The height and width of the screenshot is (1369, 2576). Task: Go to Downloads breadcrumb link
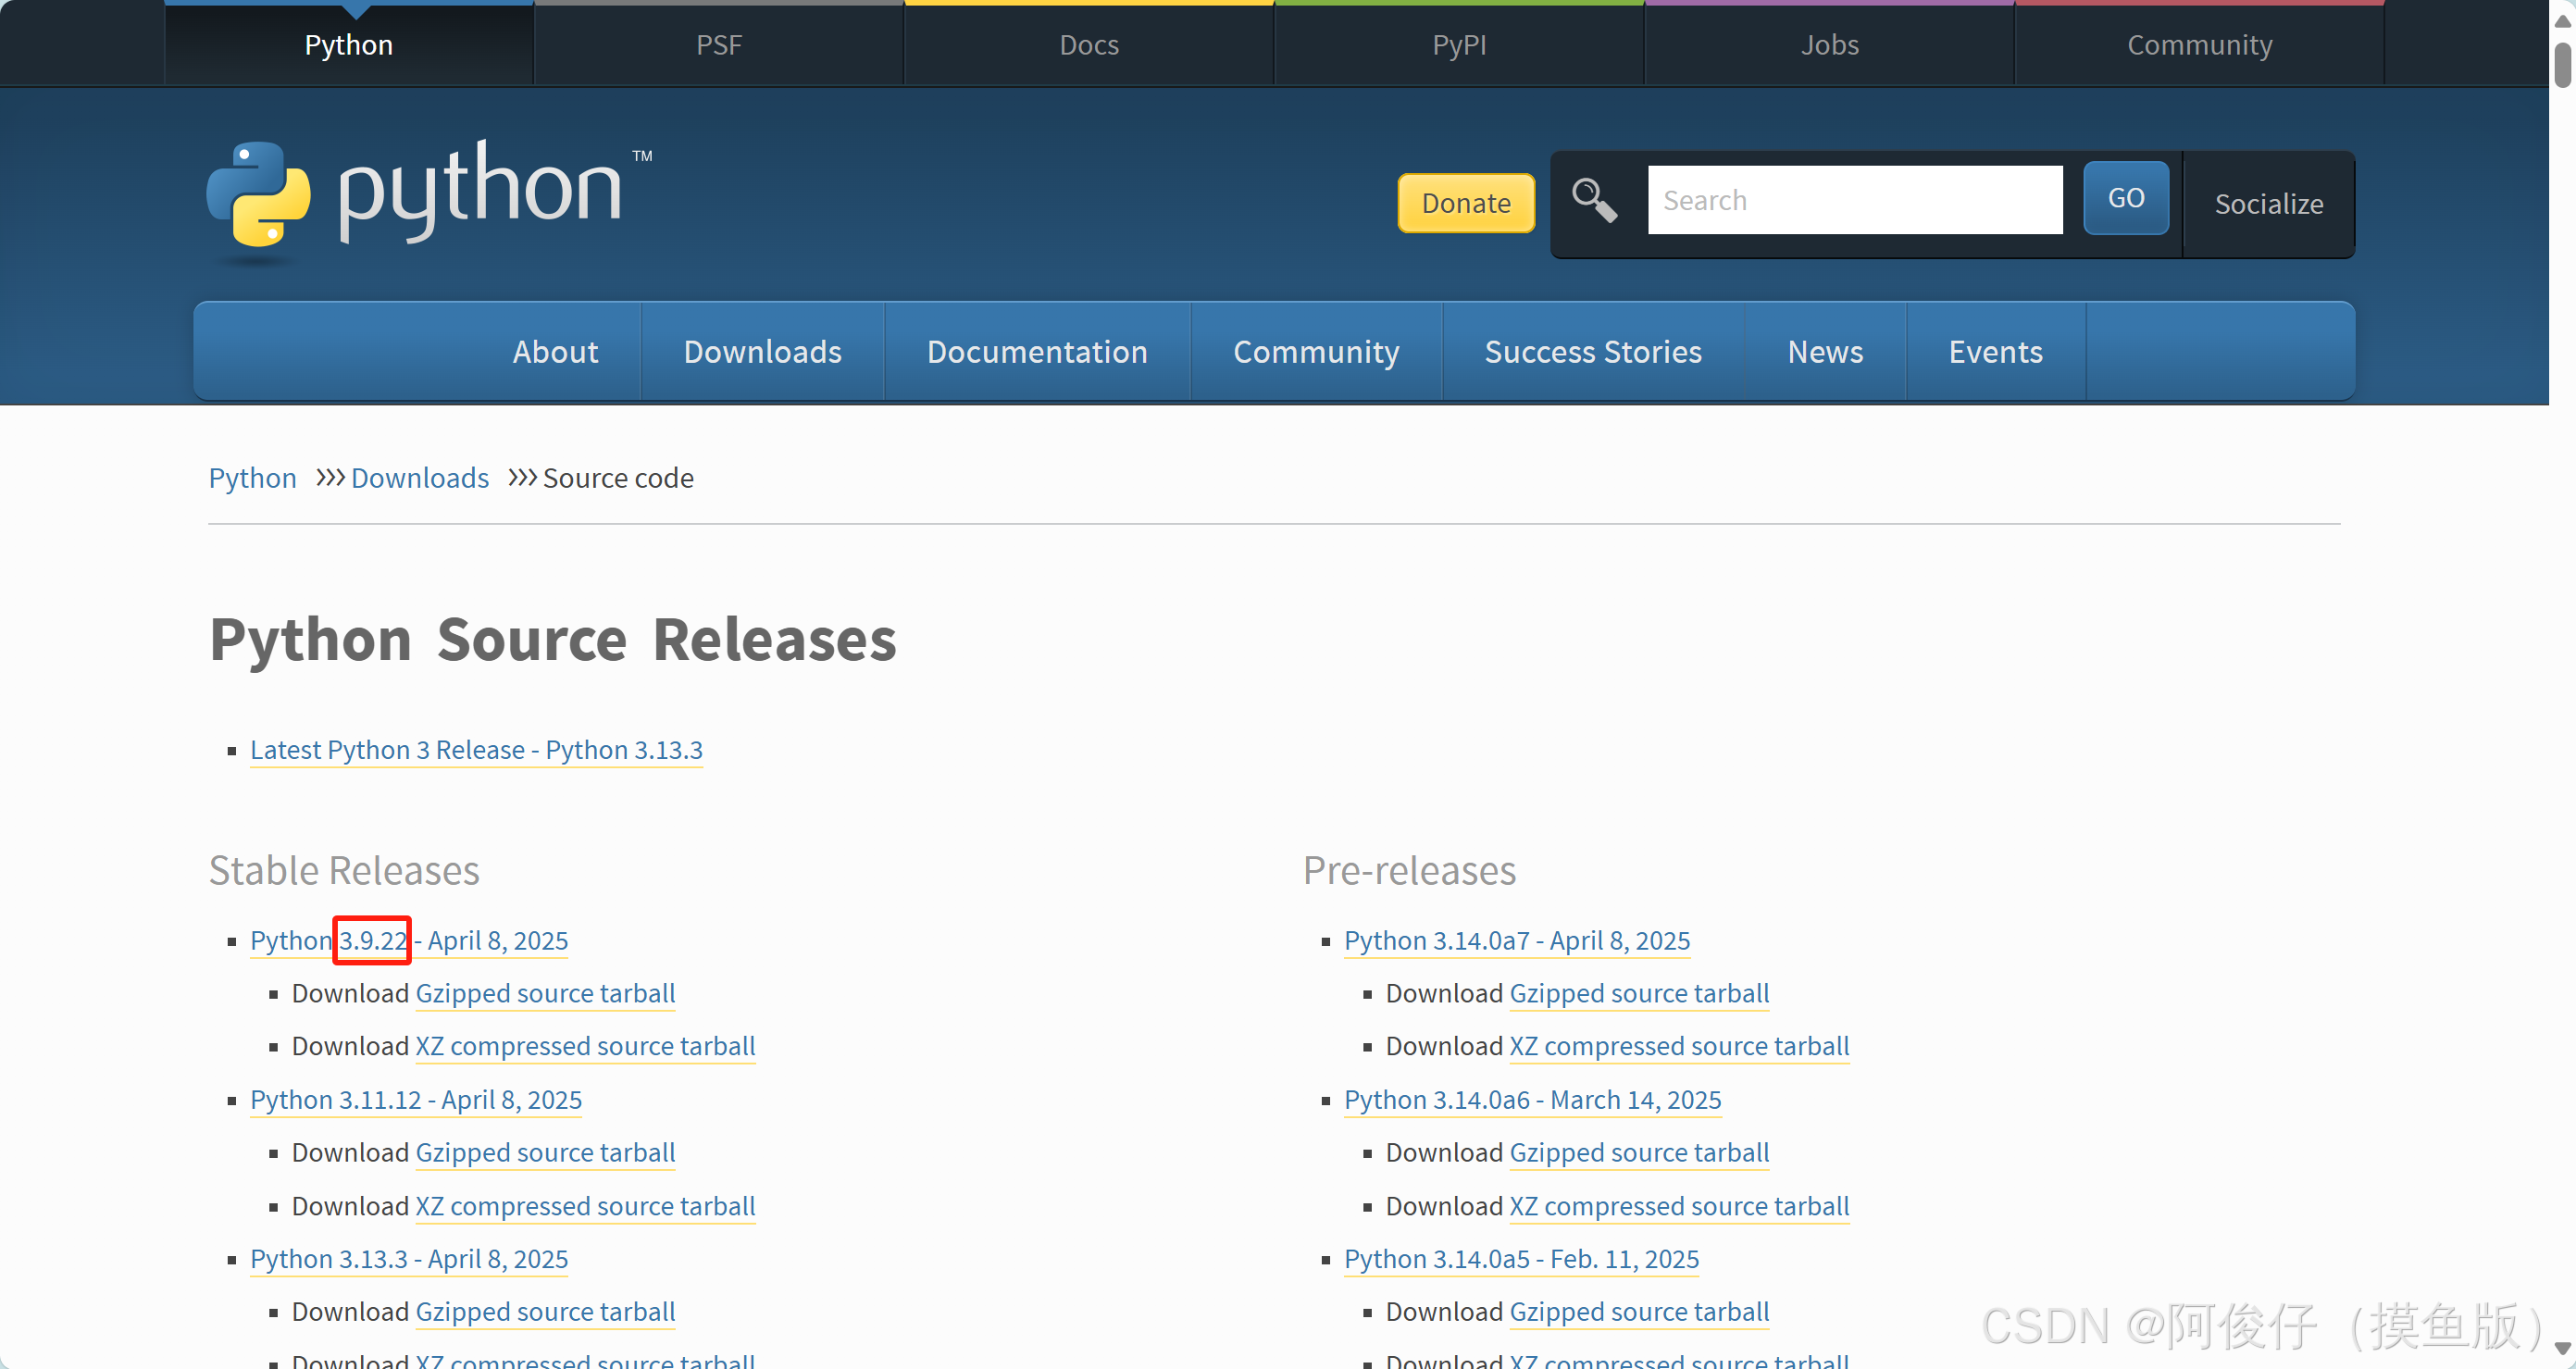point(419,478)
